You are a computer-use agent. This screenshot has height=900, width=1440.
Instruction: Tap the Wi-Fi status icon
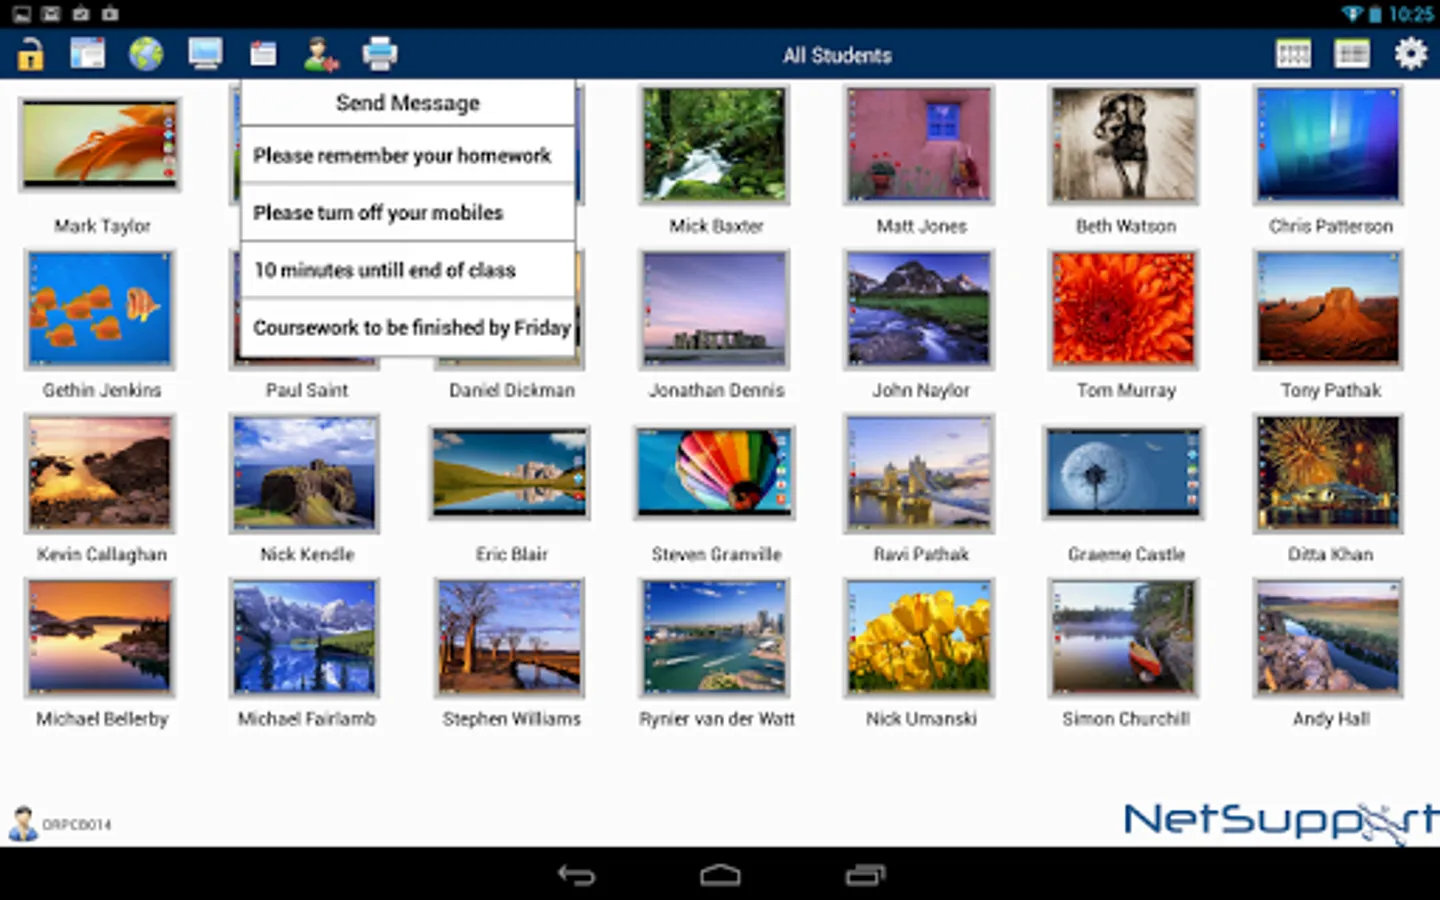tap(1351, 13)
